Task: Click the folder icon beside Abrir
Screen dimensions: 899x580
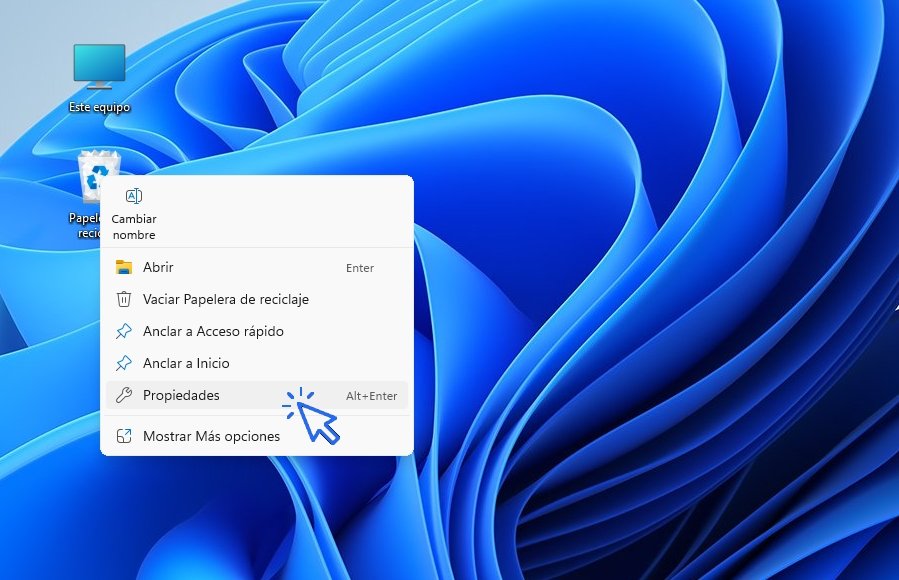Action: pos(124,267)
